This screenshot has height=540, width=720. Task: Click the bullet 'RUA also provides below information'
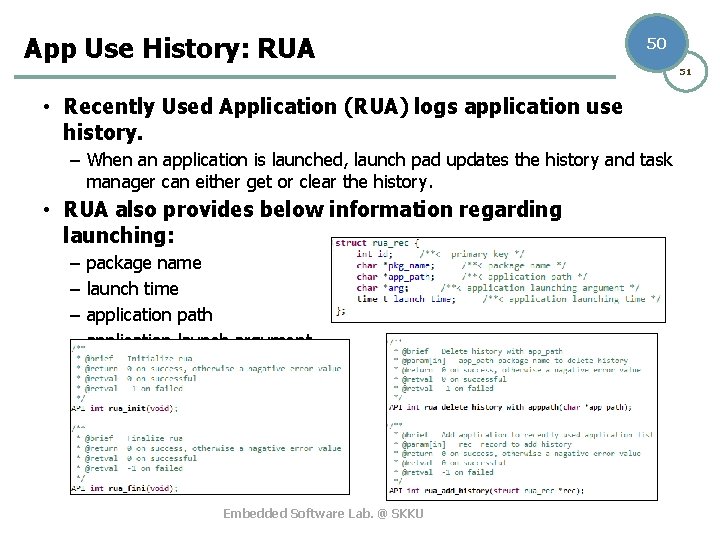tap(312, 222)
